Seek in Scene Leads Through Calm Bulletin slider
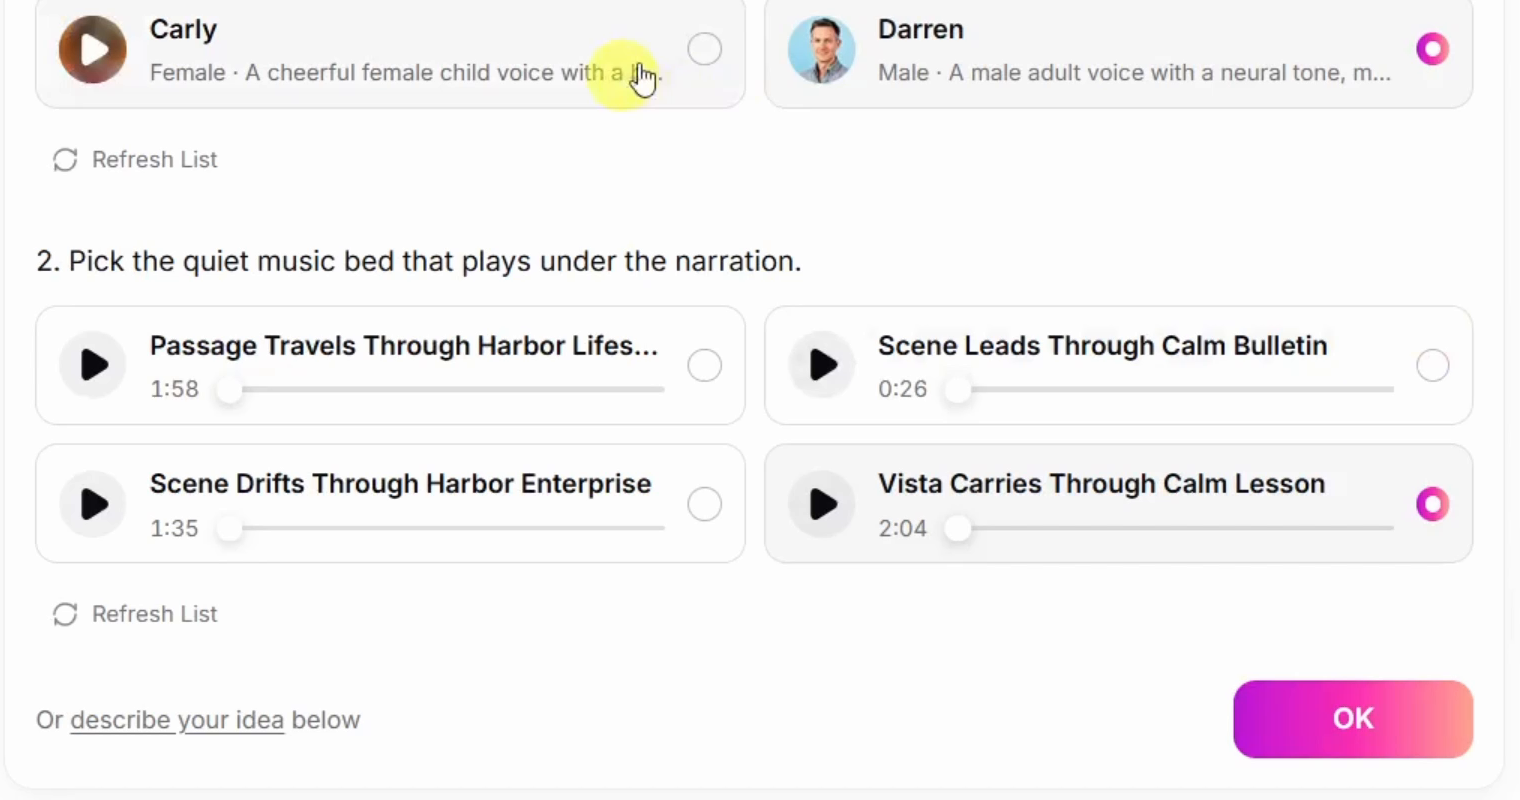The height and width of the screenshot is (800, 1520). click(x=1170, y=389)
